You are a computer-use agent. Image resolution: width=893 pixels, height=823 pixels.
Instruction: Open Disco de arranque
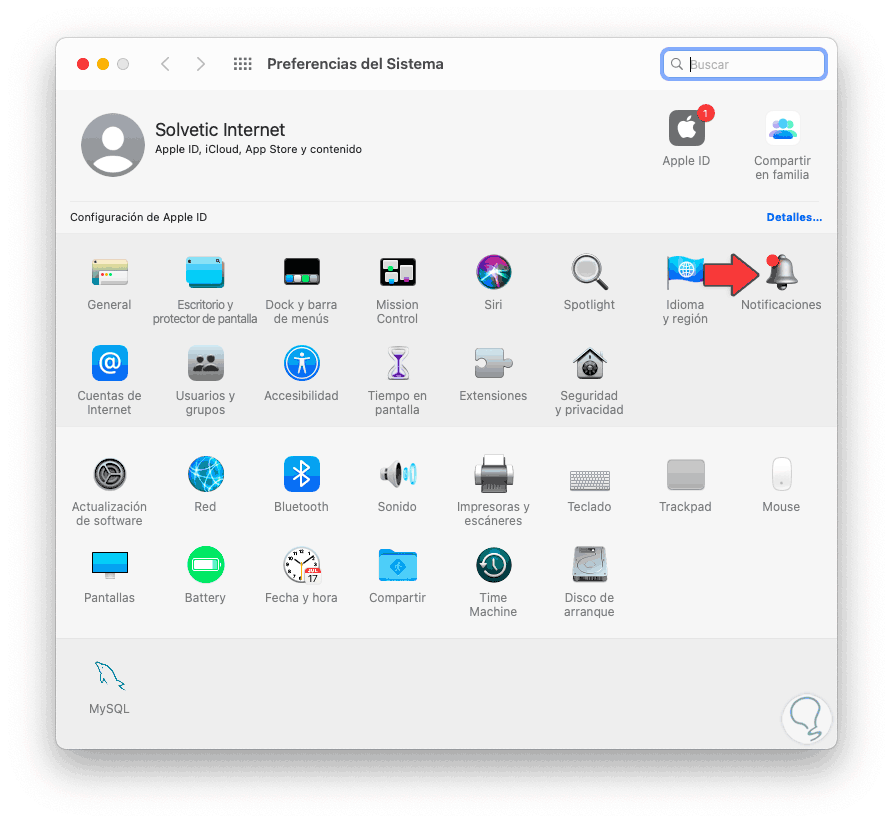coord(589,565)
